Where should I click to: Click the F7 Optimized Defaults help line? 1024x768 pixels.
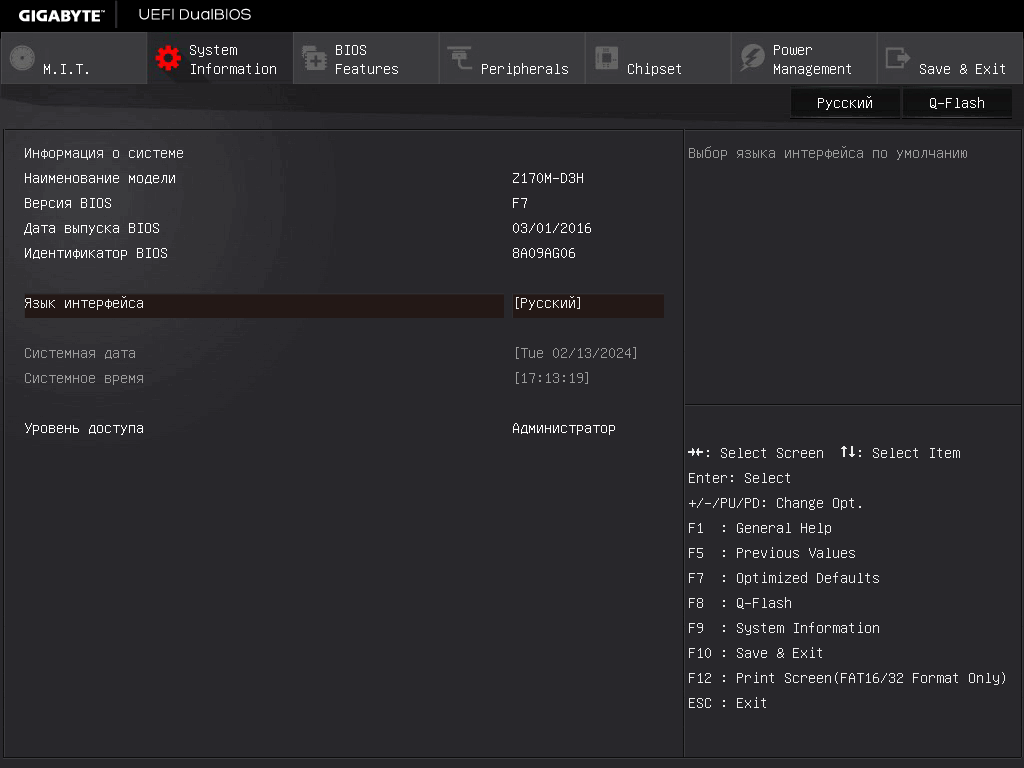coord(784,578)
